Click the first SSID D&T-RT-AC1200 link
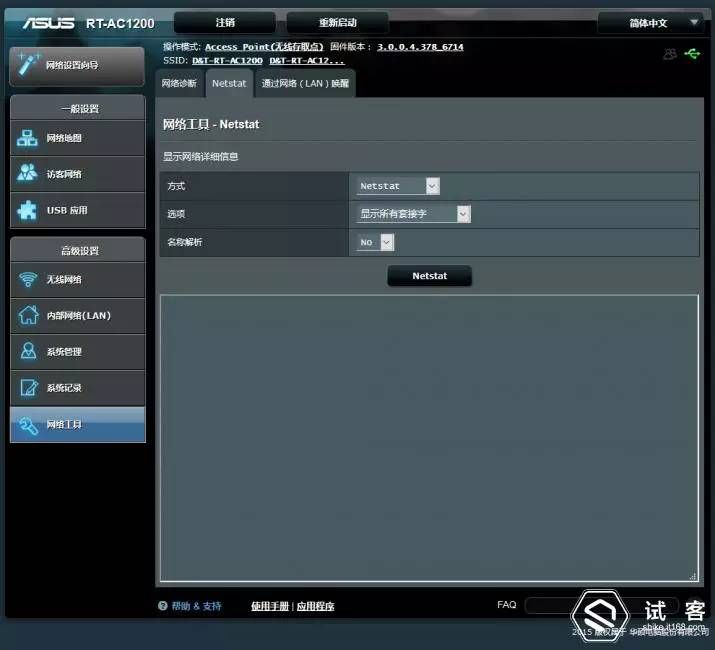The height and width of the screenshot is (650, 715). click(227, 61)
